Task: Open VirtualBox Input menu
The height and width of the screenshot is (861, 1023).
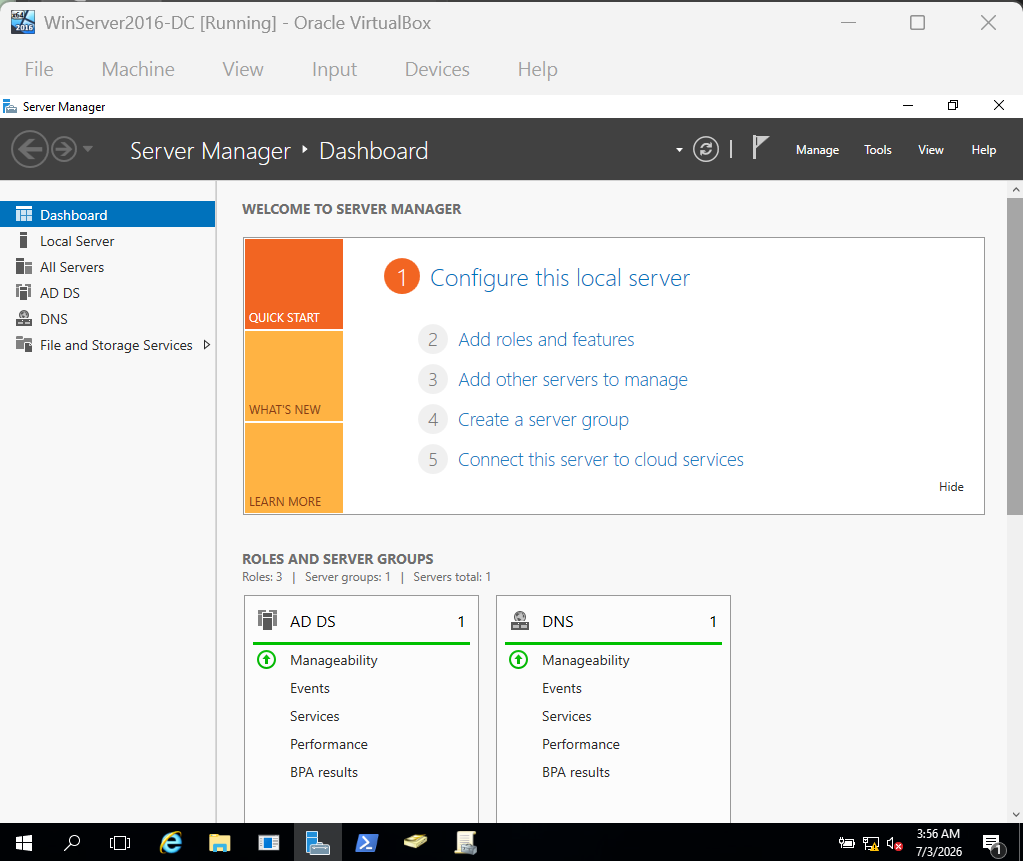Action: pos(334,69)
